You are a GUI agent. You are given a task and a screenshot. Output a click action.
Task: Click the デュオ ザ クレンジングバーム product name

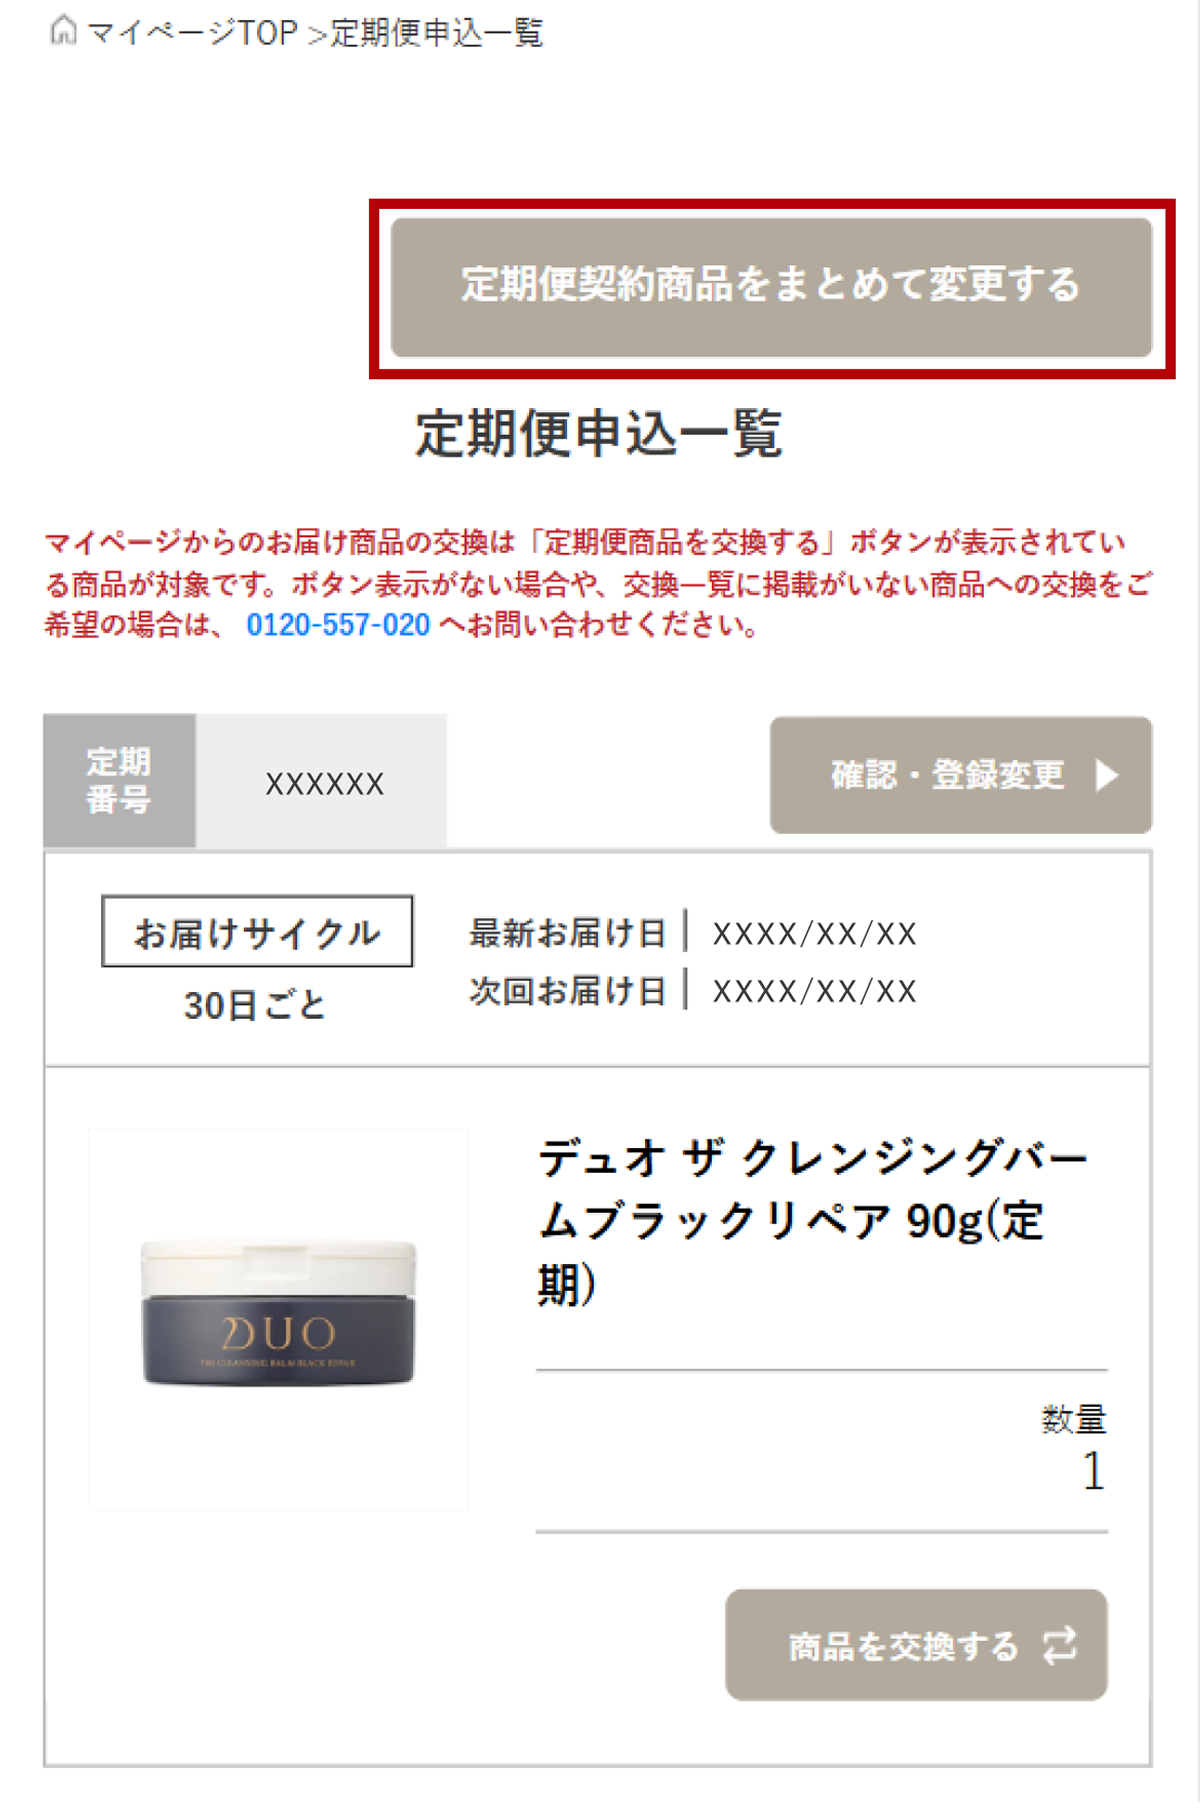pyautogui.click(x=813, y=1221)
